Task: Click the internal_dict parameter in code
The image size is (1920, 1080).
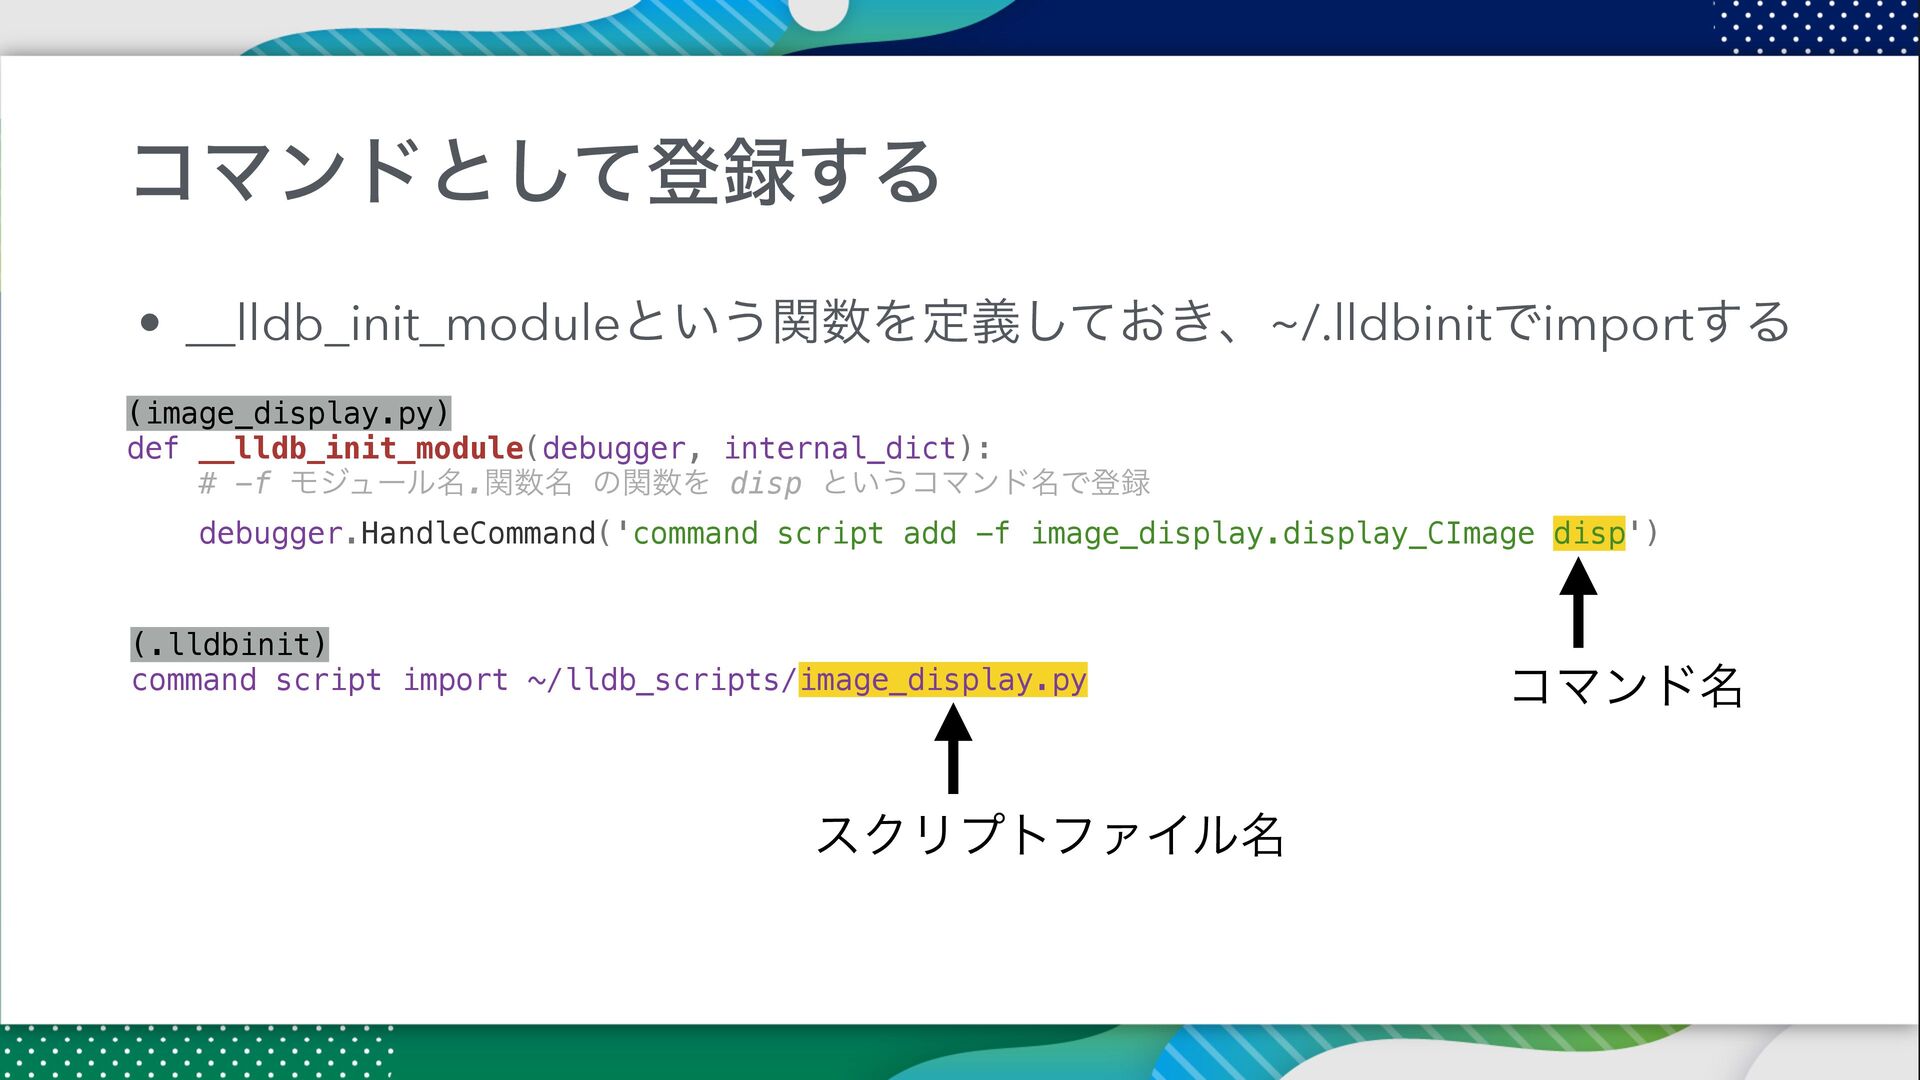Action: tap(840, 448)
